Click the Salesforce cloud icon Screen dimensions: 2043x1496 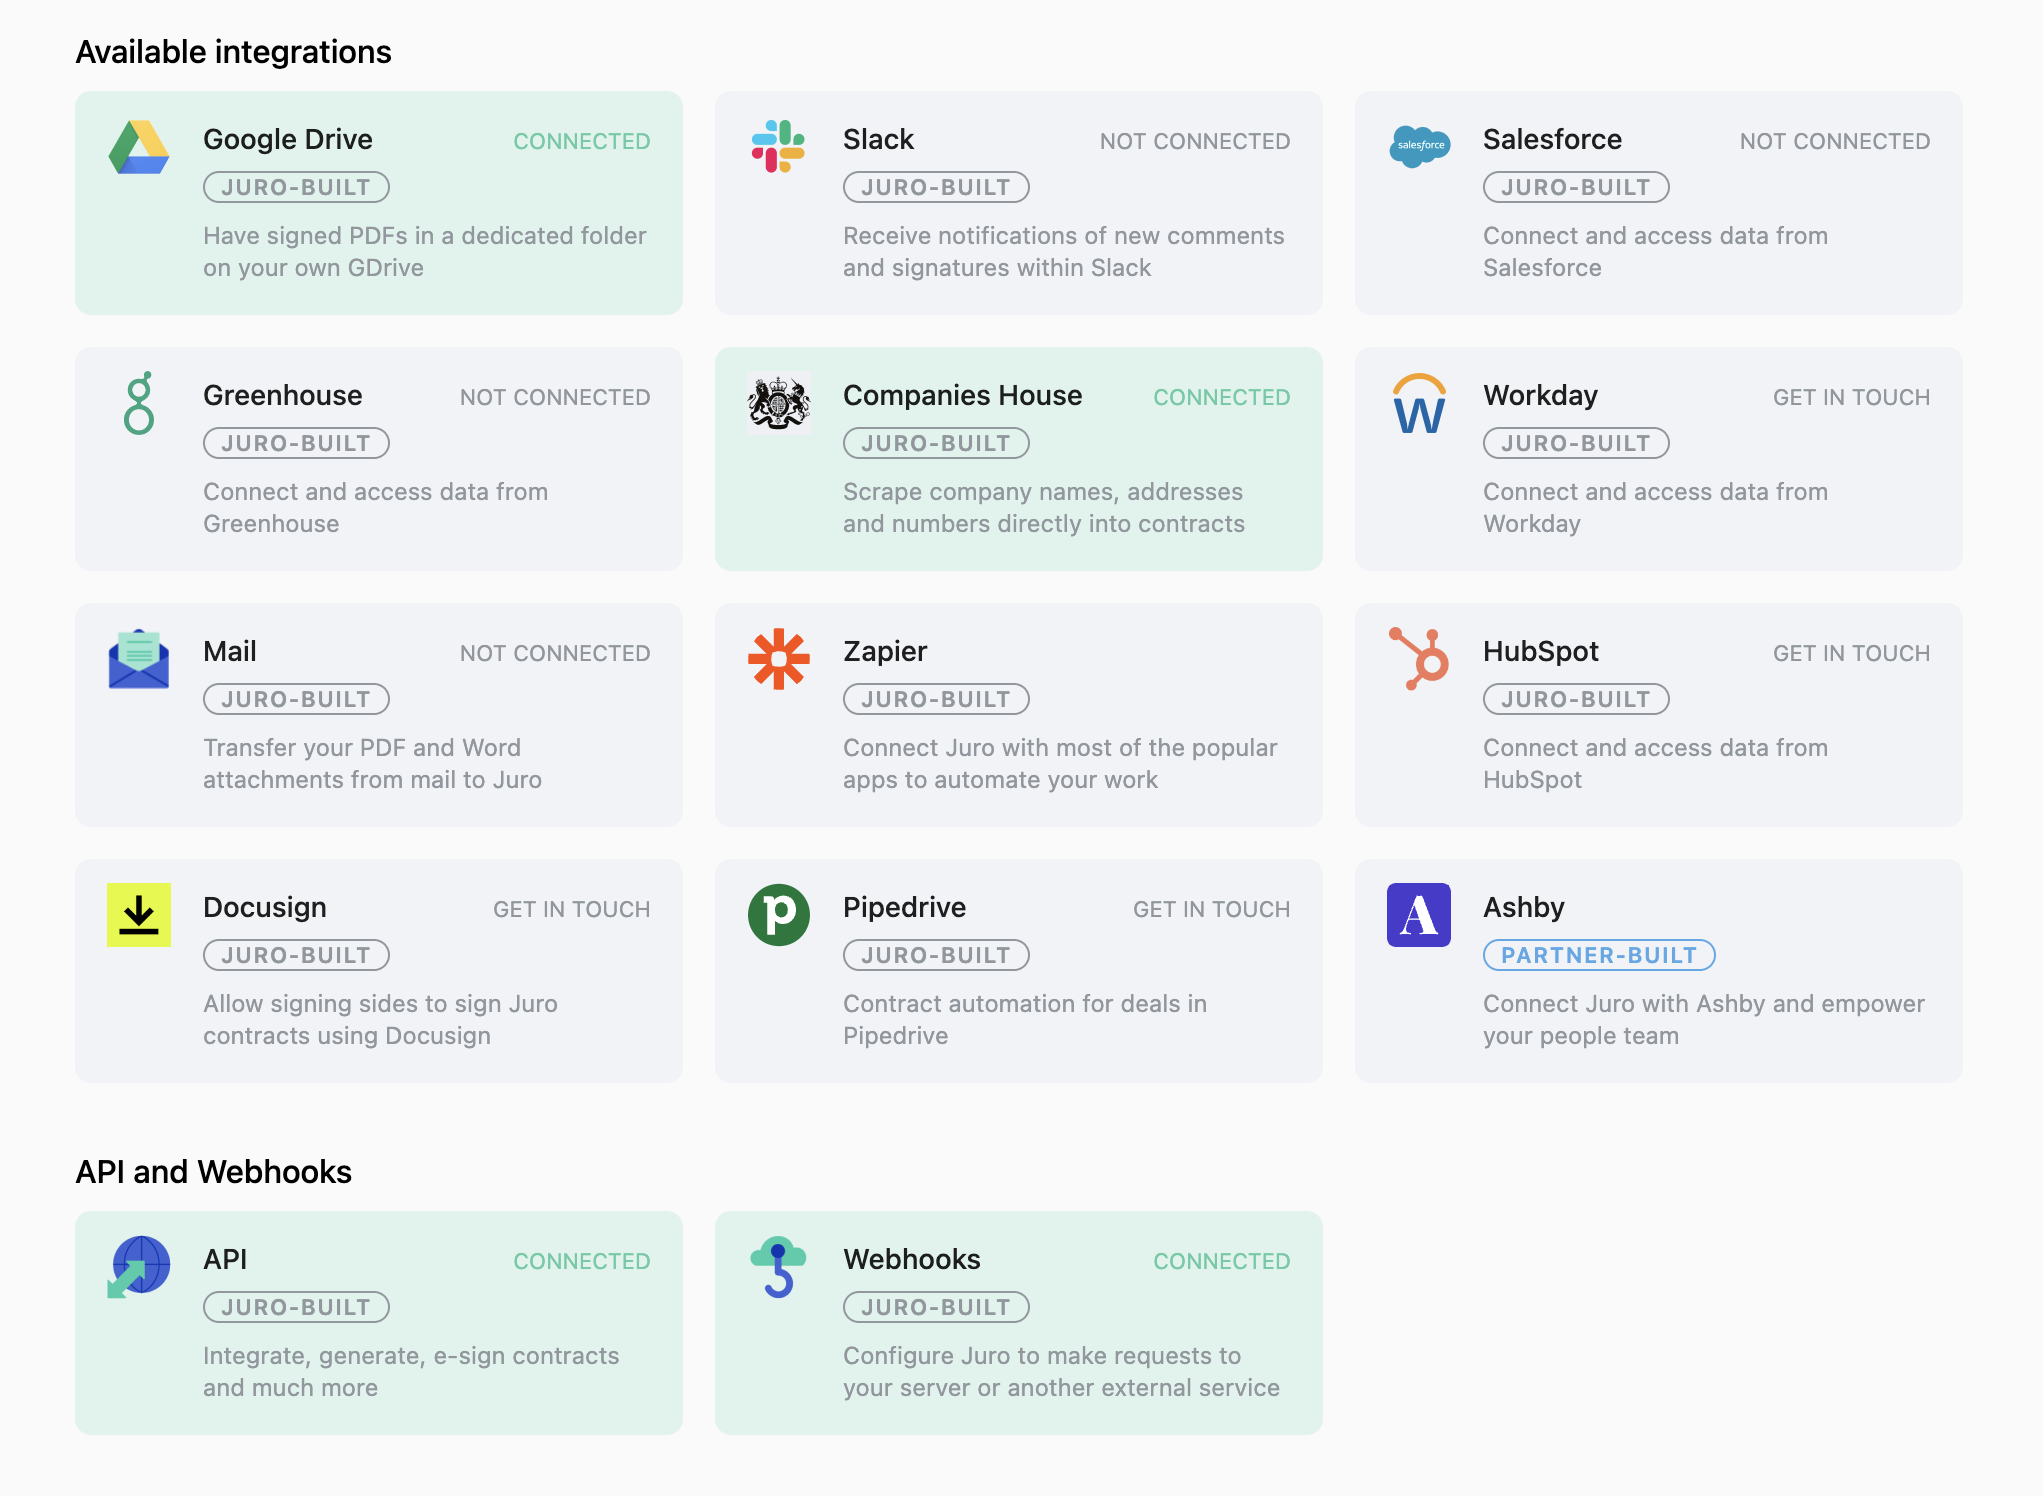point(1419,146)
